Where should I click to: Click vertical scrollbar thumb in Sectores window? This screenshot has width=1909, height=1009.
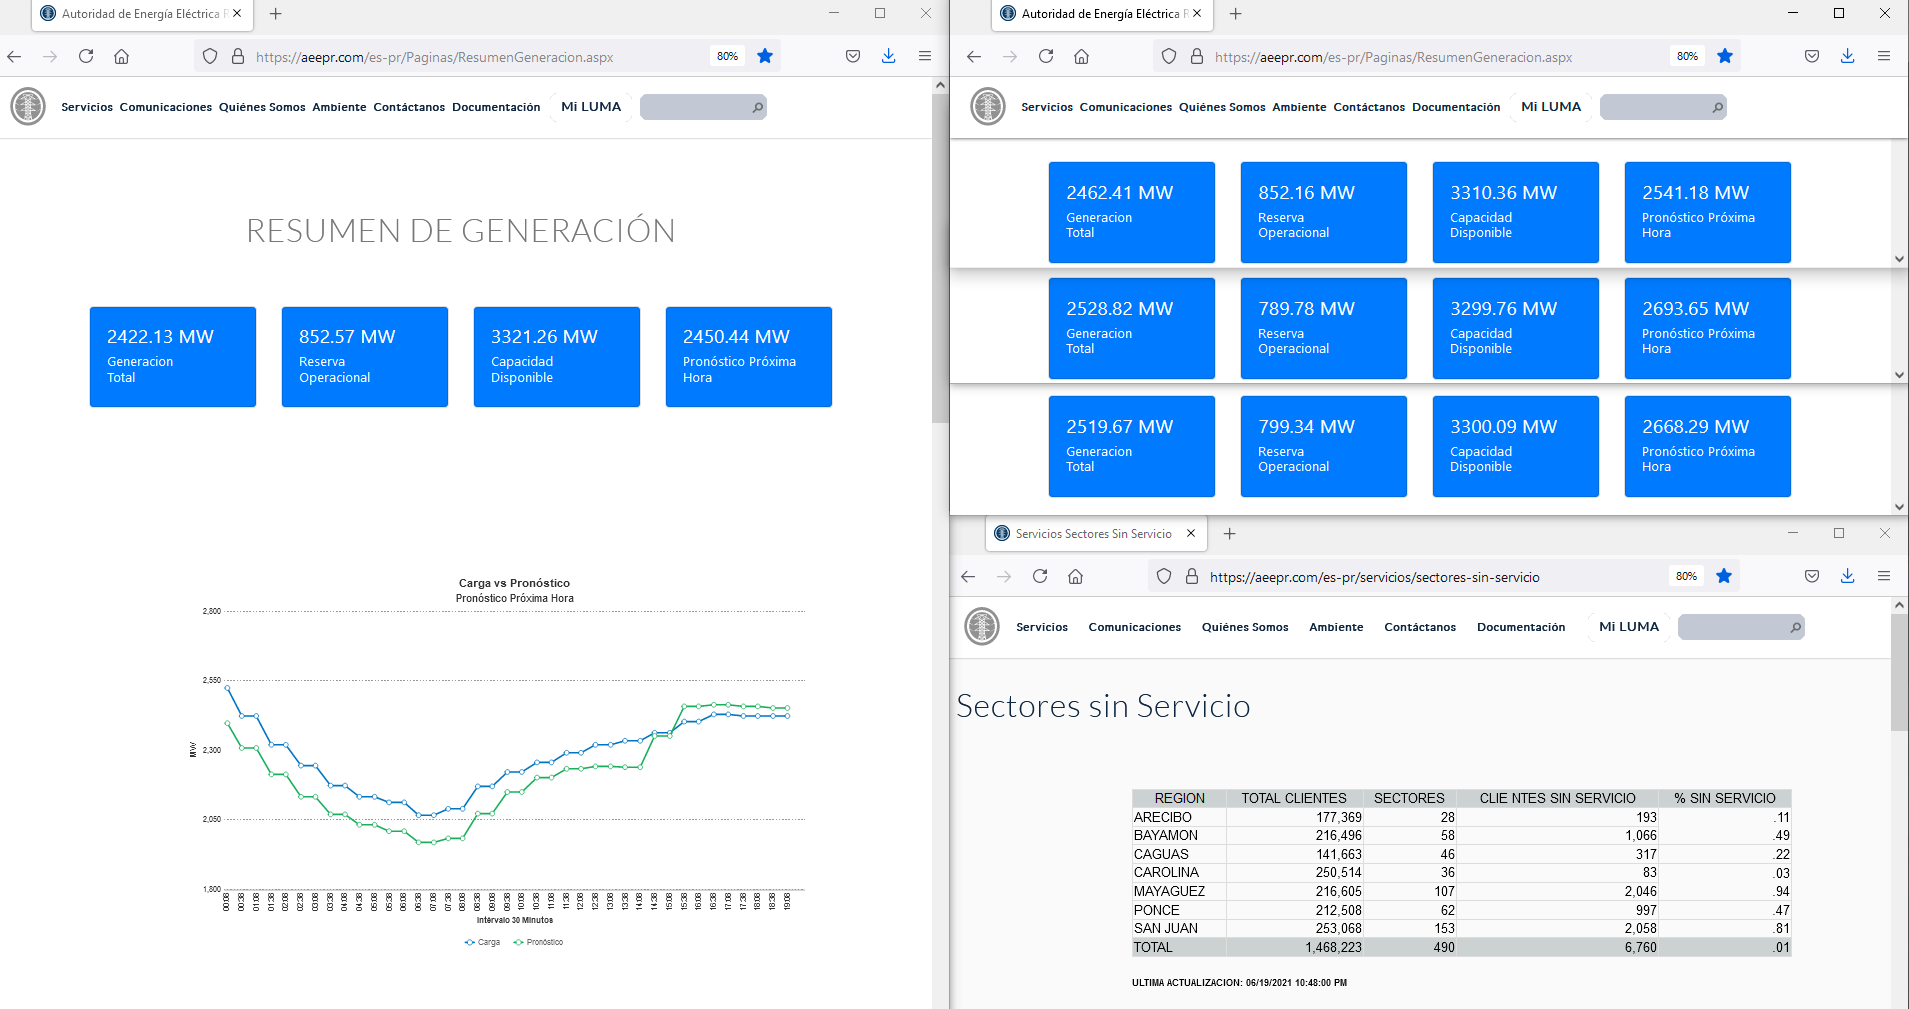(x=1900, y=672)
